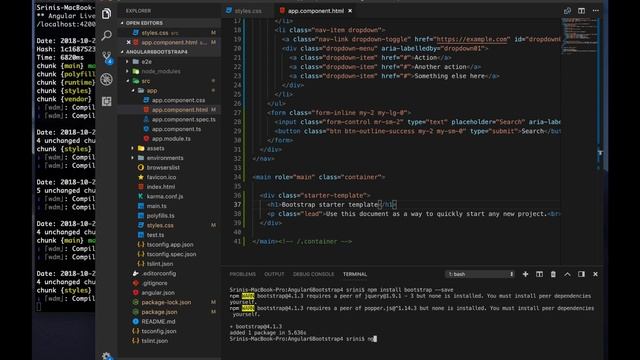Open the PROBLEMS panel tab
Screen dimensions: 640x360
[242, 274]
